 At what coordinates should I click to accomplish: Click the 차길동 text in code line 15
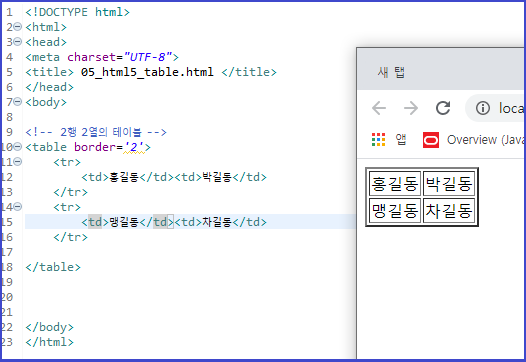tap(217, 222)
